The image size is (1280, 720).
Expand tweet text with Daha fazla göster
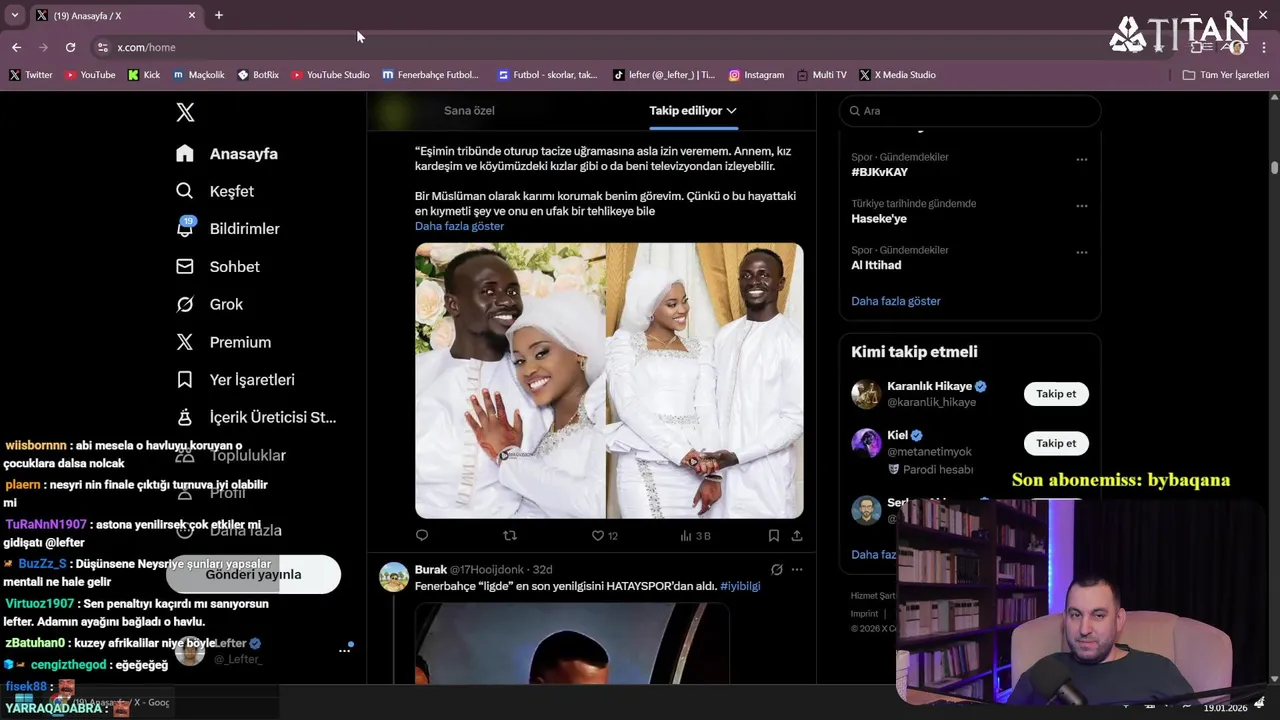pos(459,226)
